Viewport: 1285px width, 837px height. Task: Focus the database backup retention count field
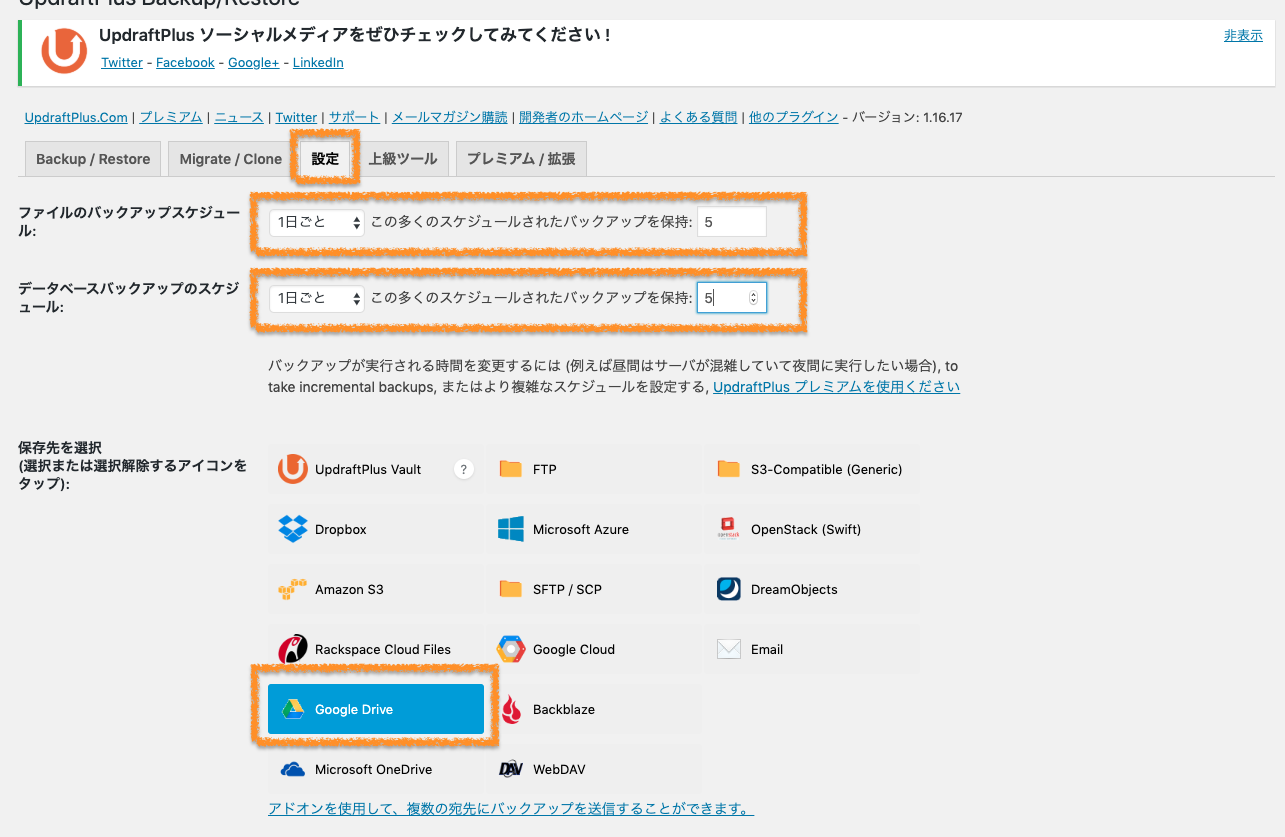[x=732, y=298]
